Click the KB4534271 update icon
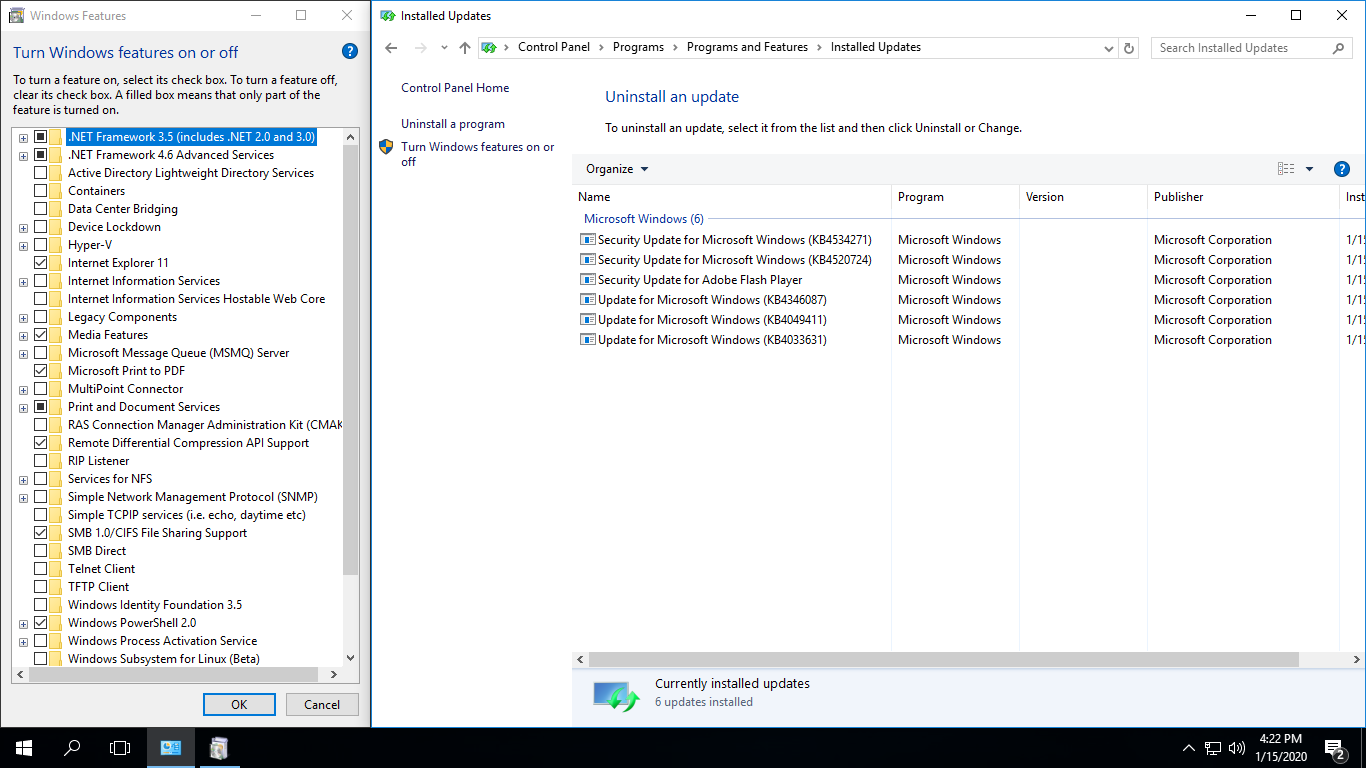This screenshot has width=1366, height=768. tap(587, 240)
